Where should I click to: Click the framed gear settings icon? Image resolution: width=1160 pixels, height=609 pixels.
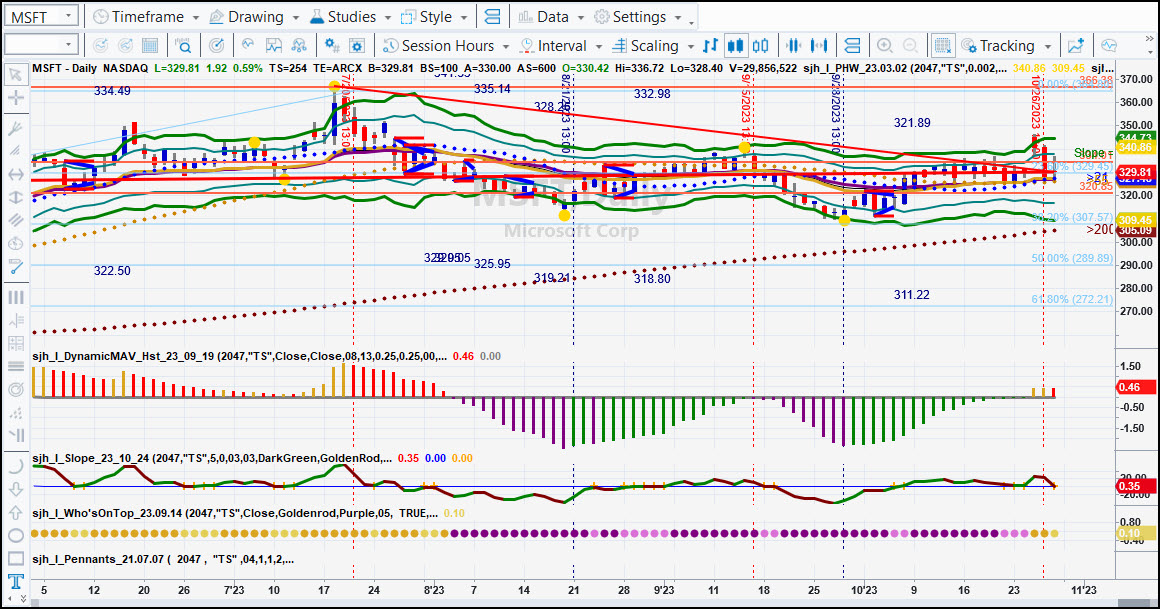coord(357,46)
